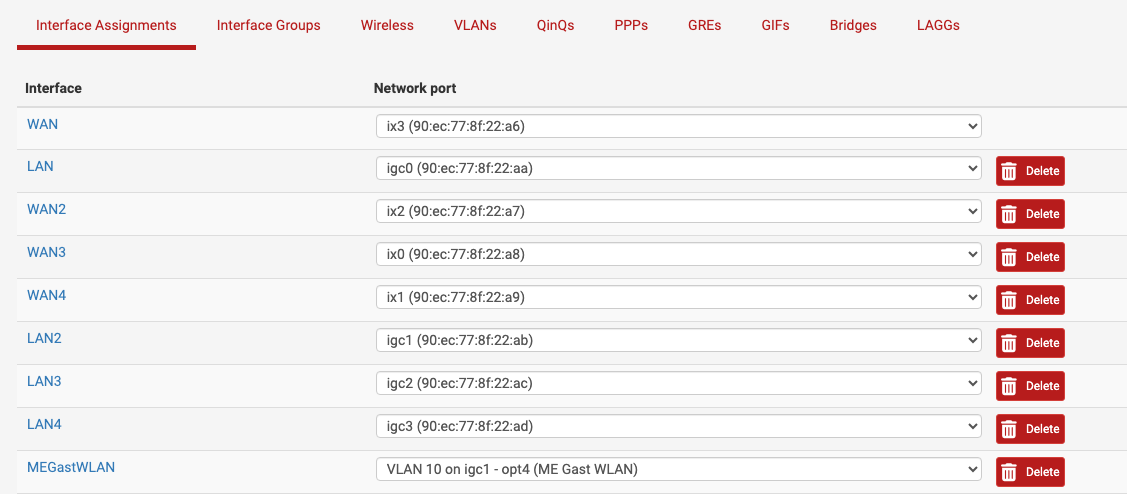Screen dimensions: 1127x494
Task: Switch to the Interface Groups tab
Action: click(x=269, y=25)
